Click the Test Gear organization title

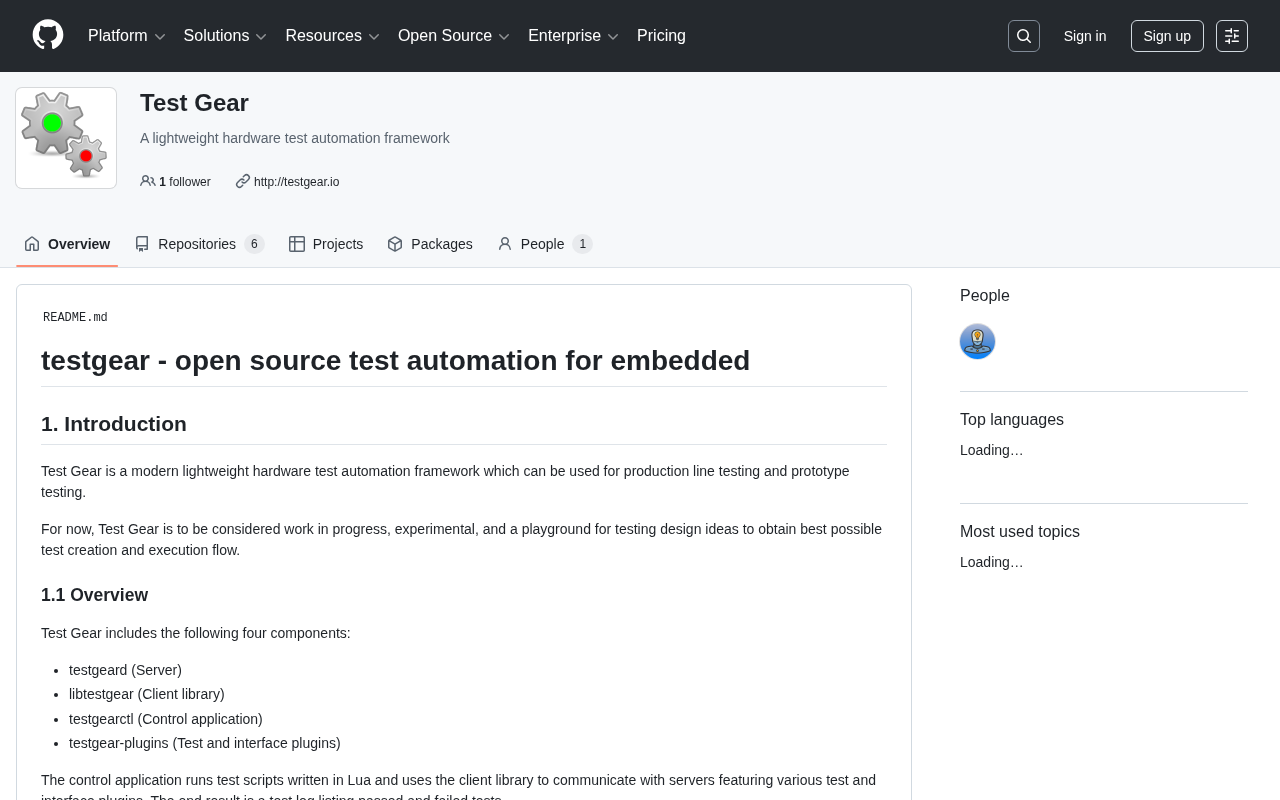[x=194, y=103]
